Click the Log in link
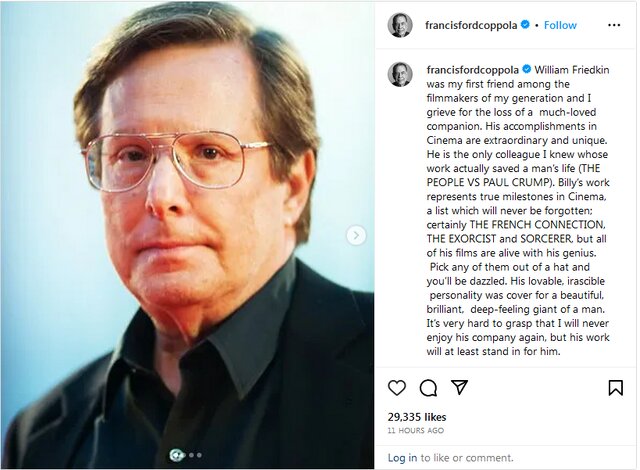This screenshot has width=640, height=470. pos(402,457)
